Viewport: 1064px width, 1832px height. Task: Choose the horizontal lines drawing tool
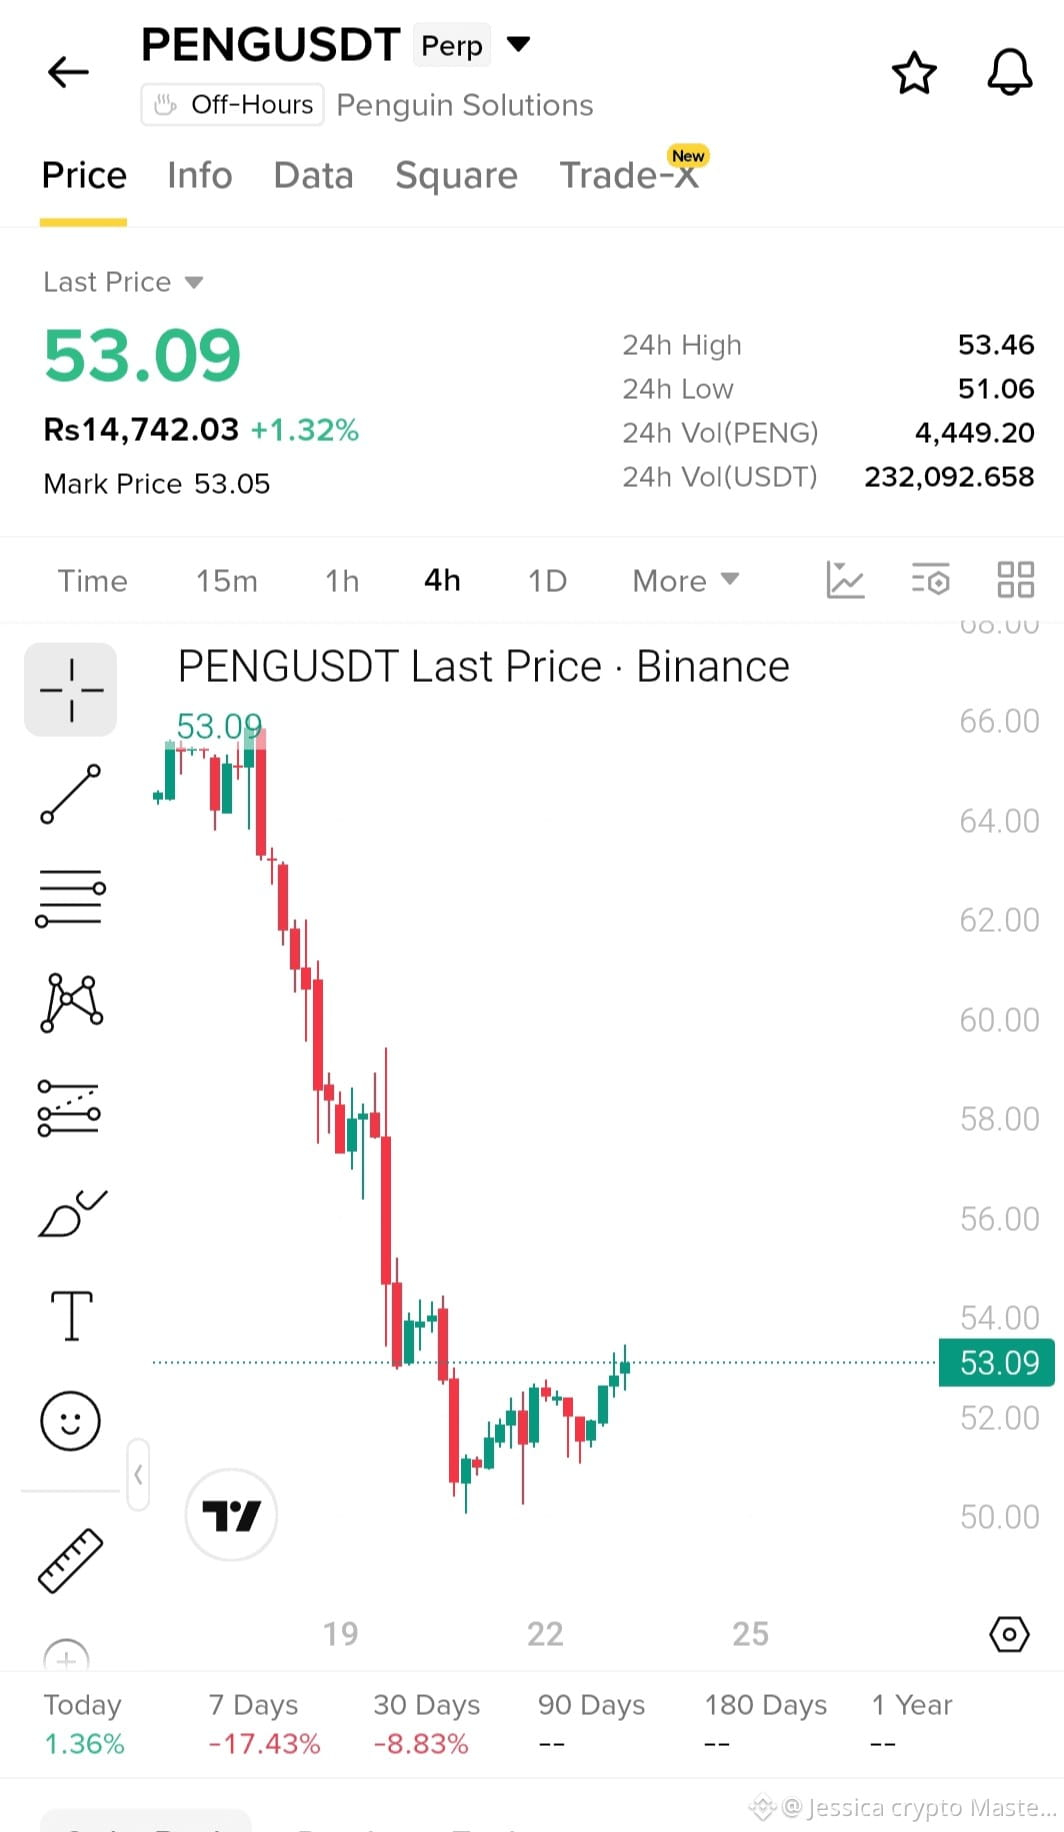[x=71, y=897]
